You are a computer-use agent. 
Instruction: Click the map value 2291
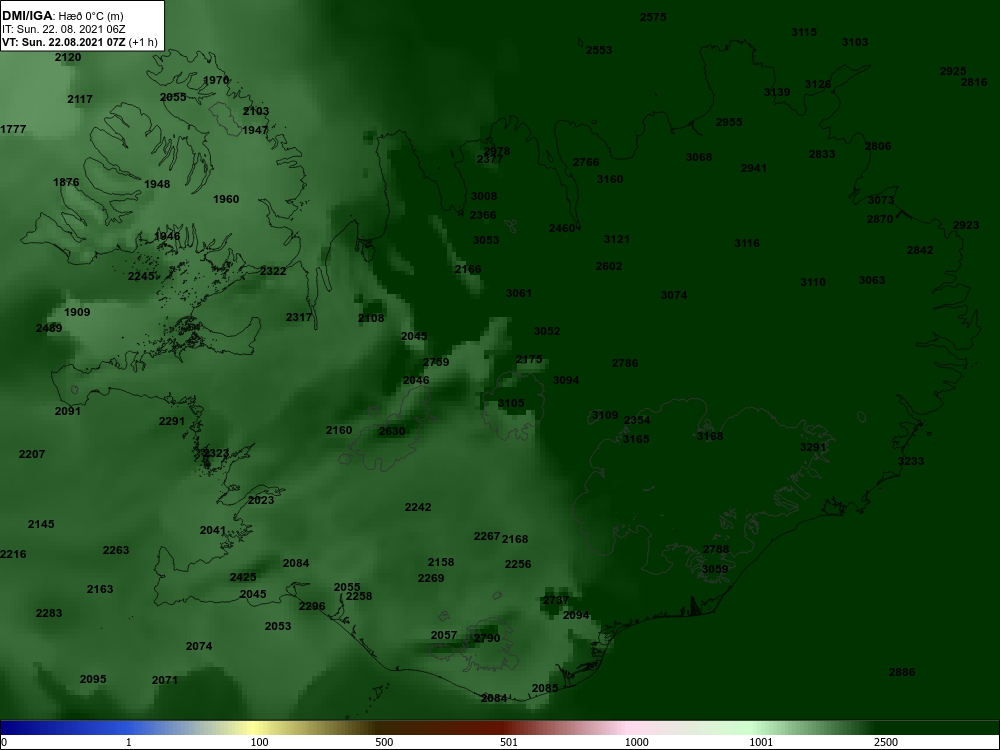point(172,422)
